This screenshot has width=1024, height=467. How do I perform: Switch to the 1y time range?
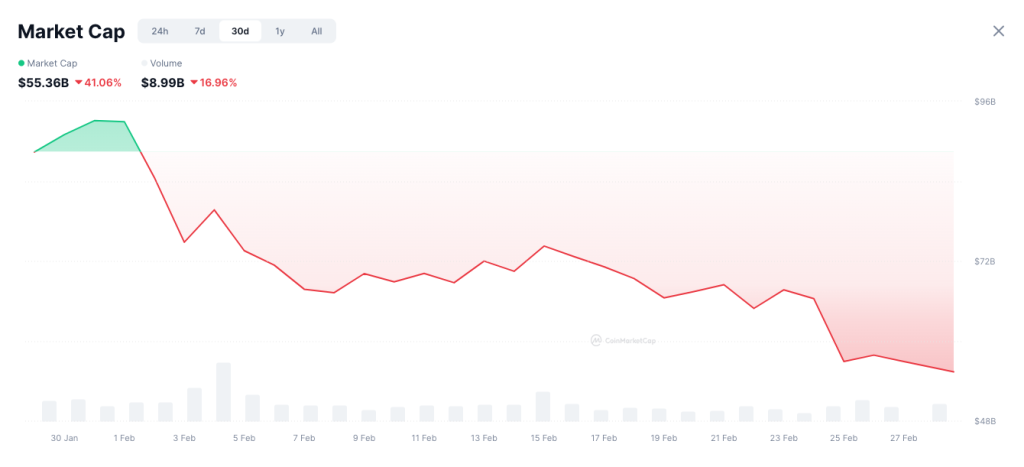point(280,31)
